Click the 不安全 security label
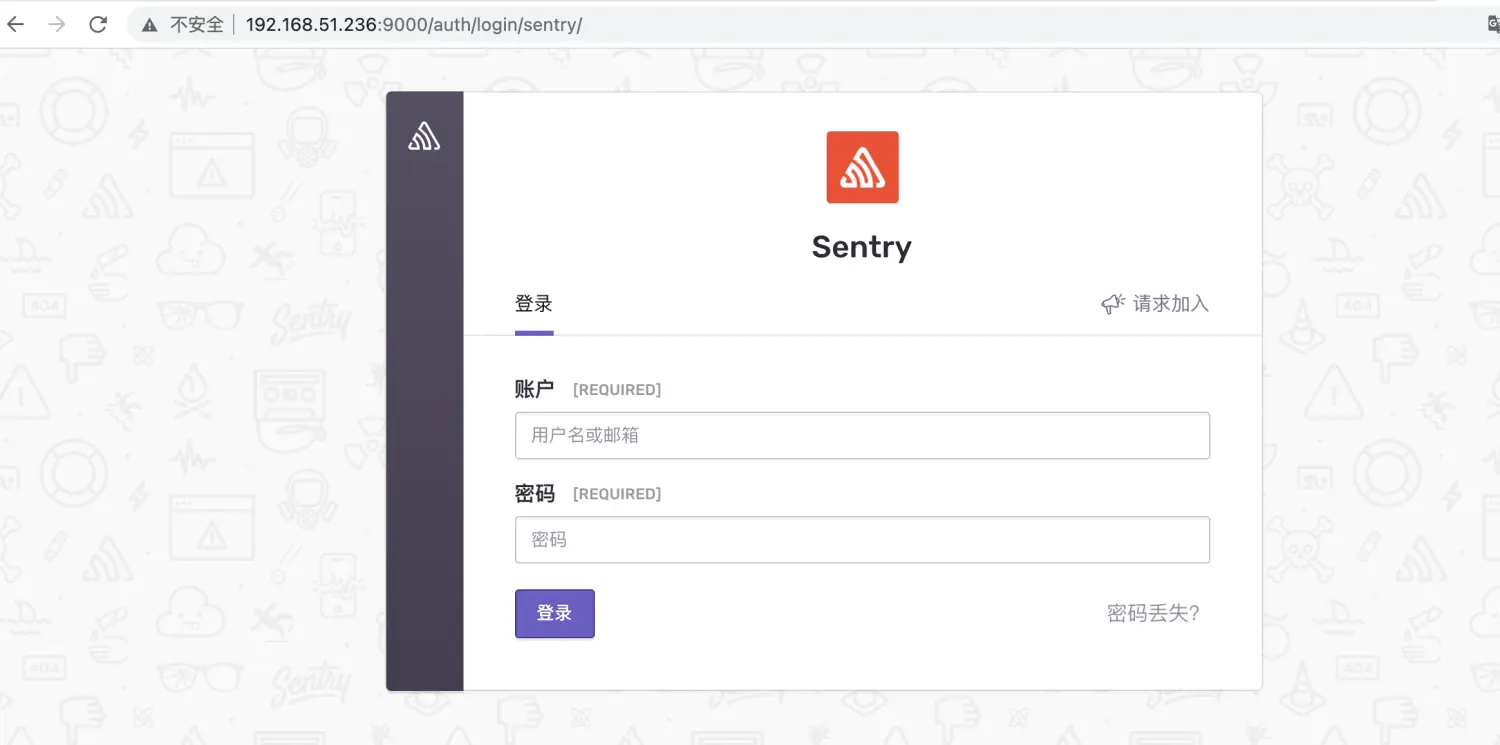1500x745 pixels. click(196, 25)
